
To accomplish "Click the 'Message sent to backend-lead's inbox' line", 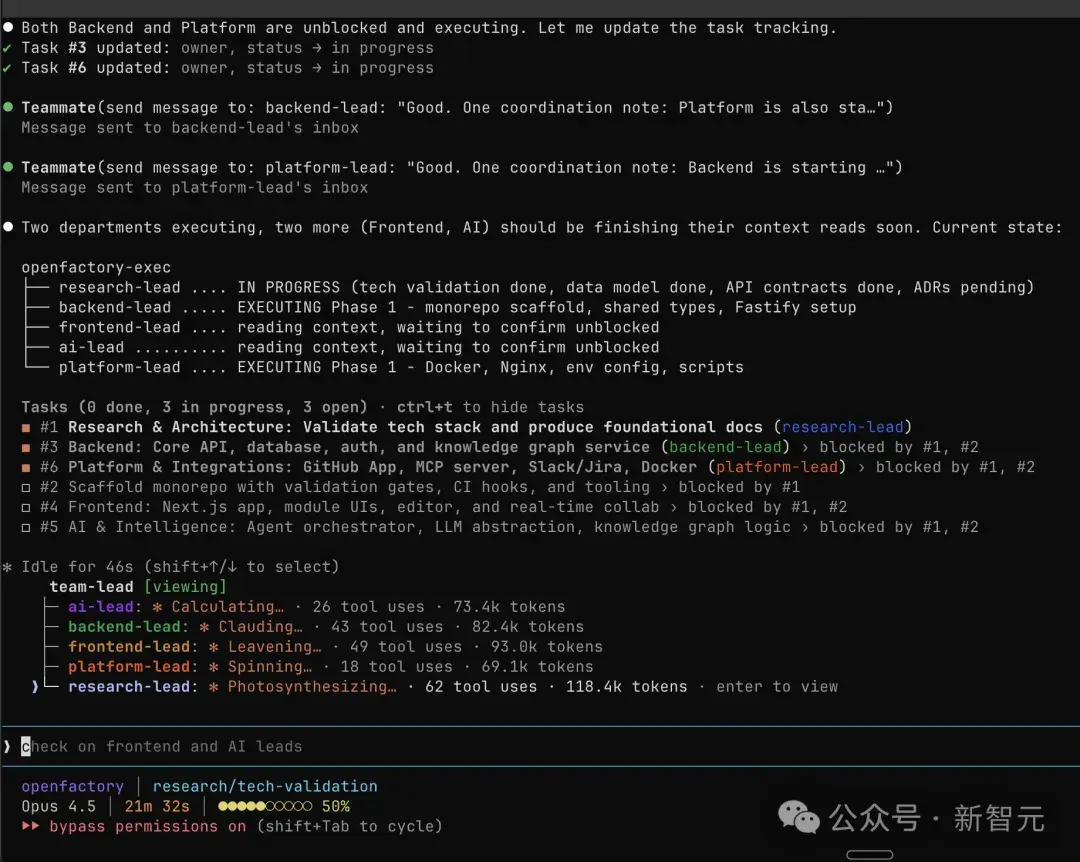I will [190, 127].
